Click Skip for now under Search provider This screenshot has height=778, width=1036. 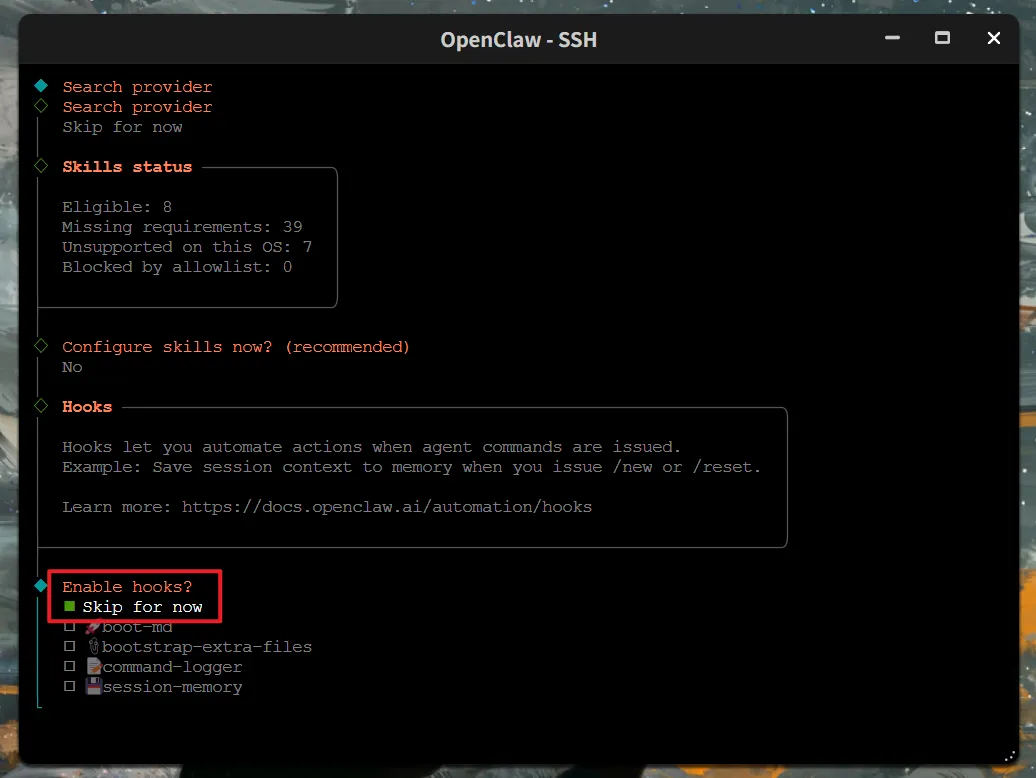tap(122, 127)
